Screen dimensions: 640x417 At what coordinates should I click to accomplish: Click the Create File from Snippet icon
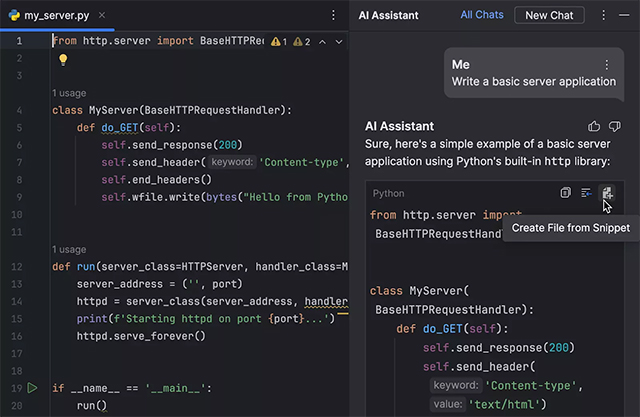607,193
